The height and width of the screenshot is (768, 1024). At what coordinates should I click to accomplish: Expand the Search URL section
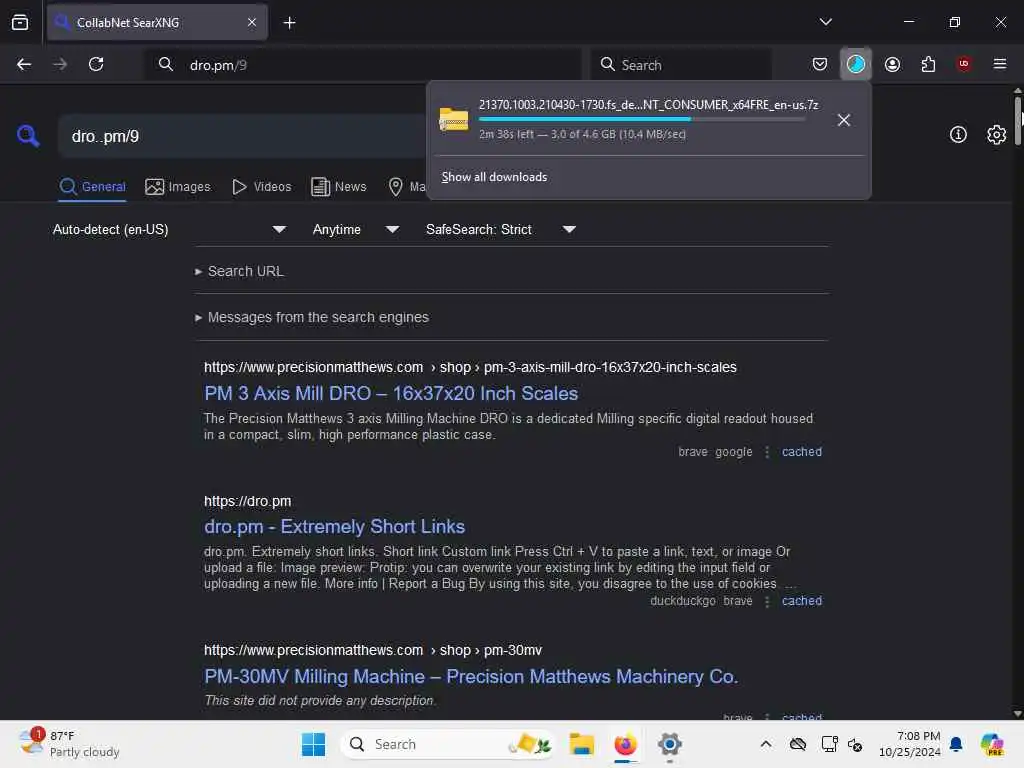click(240, 271)
